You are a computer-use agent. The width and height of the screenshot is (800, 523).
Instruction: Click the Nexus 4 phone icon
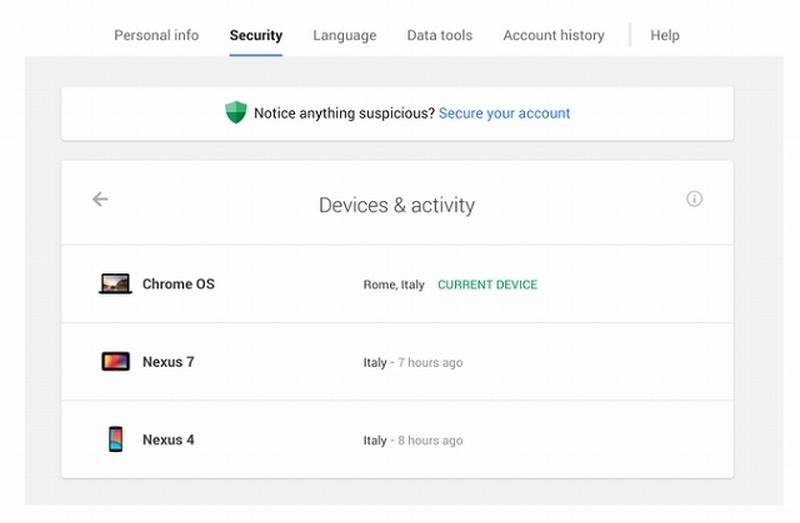pyautogui.click(x=116, y=440)
